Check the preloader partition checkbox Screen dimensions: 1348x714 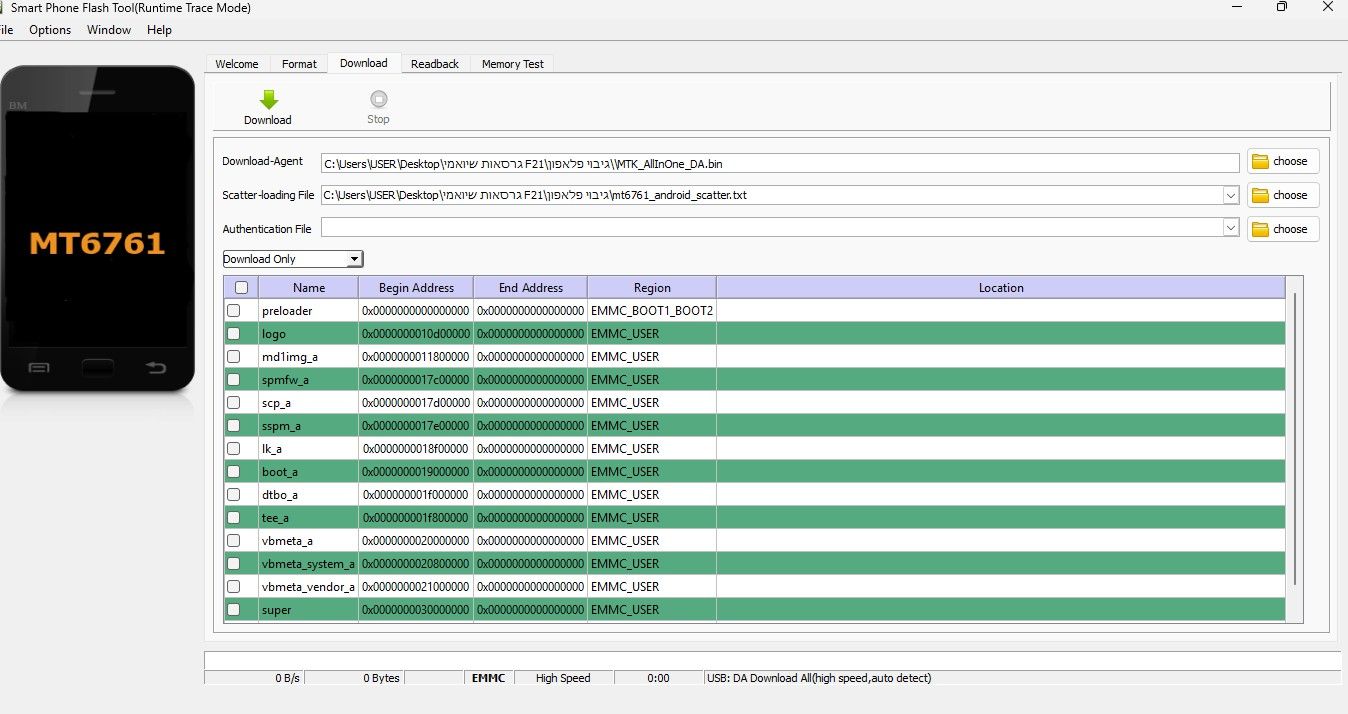(234, 311)
